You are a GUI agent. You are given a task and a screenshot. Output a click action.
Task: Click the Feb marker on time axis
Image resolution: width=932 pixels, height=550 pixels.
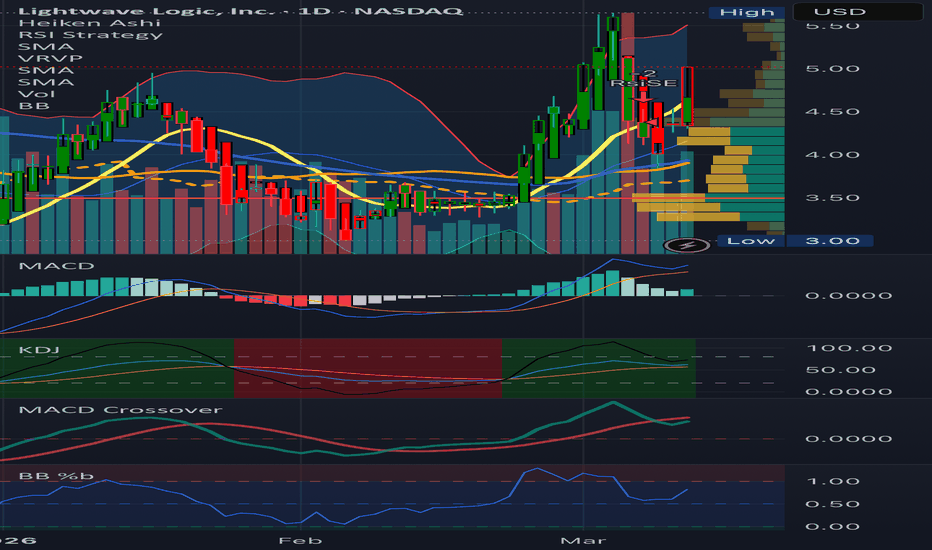(x=300, y=540)
